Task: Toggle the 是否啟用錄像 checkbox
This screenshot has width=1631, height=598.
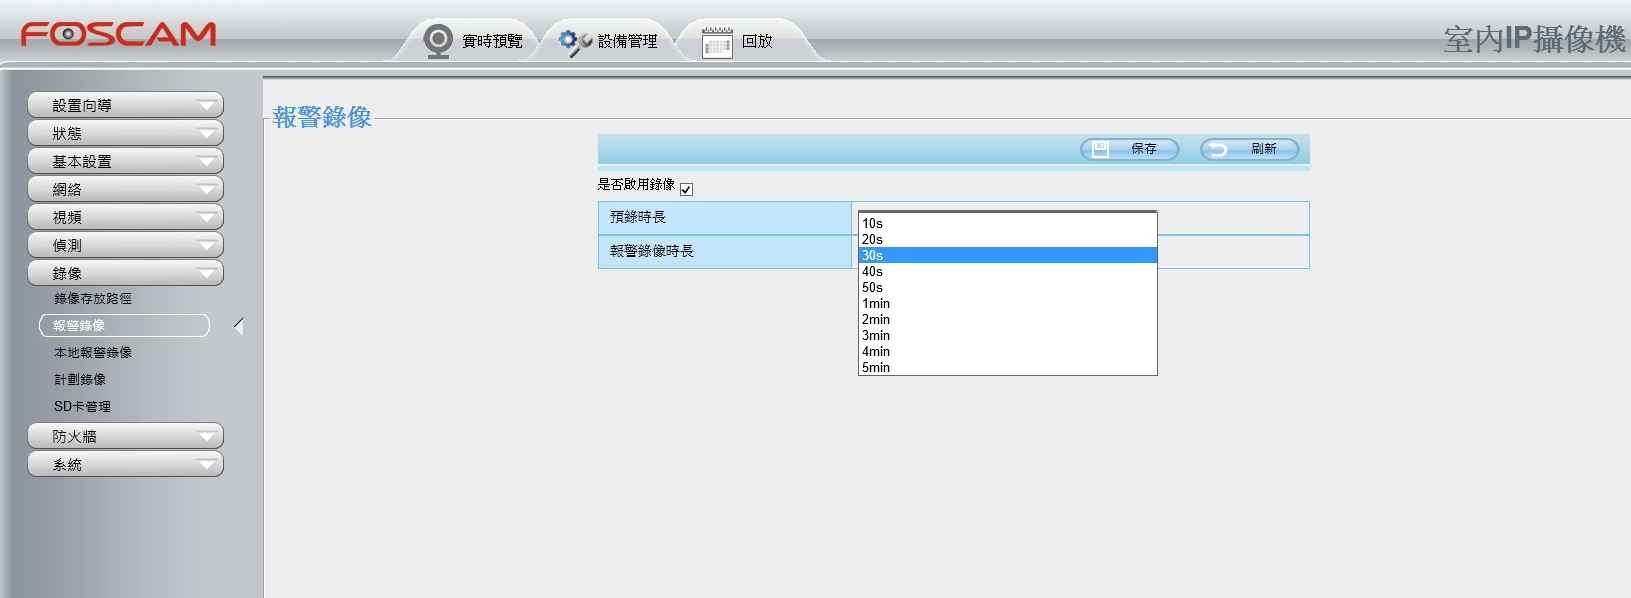Action: click(686, 189)
